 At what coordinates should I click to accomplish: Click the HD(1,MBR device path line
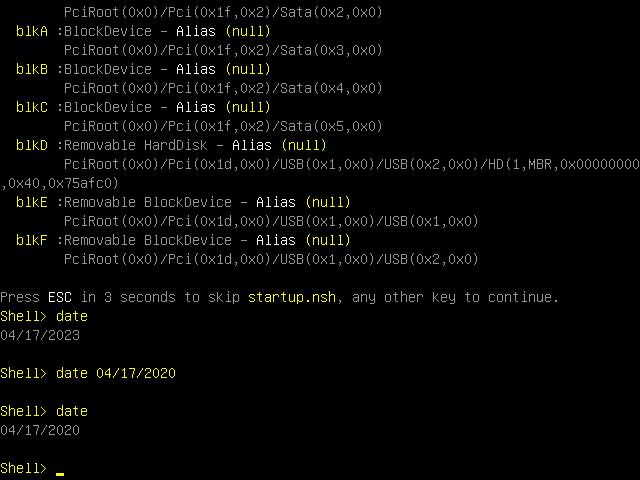352,164
